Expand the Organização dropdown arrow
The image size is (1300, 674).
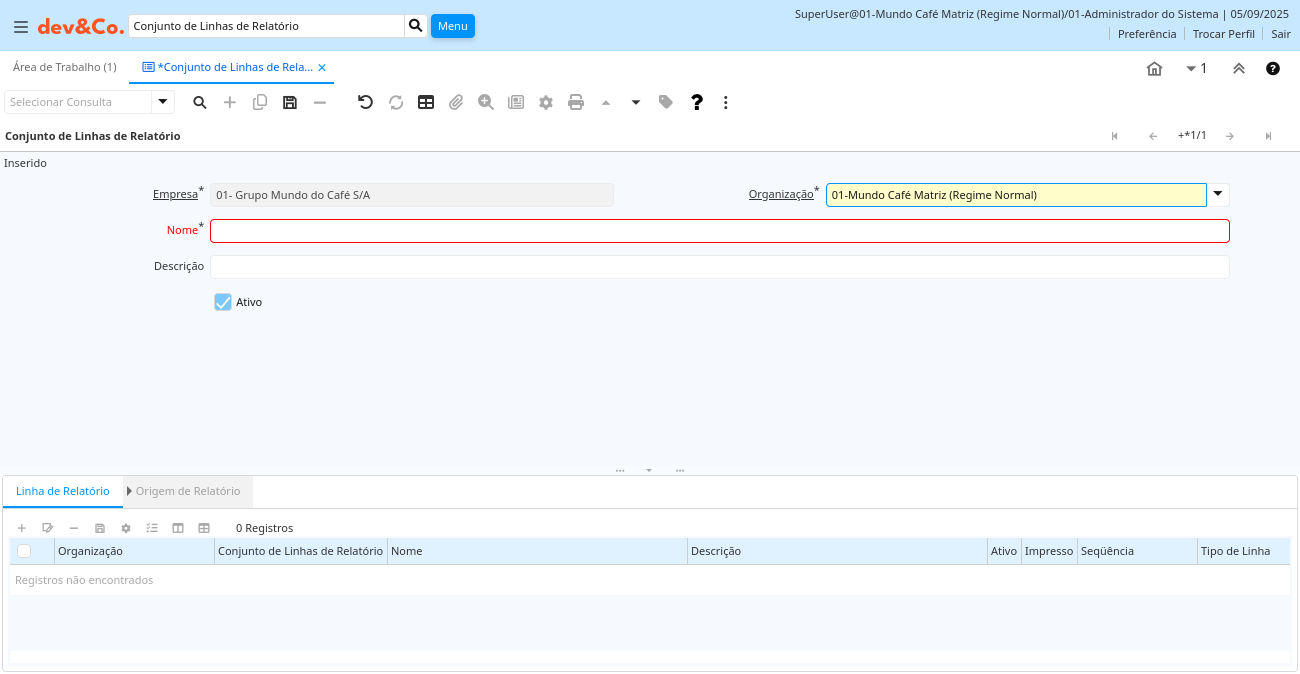click(1218, 194)
